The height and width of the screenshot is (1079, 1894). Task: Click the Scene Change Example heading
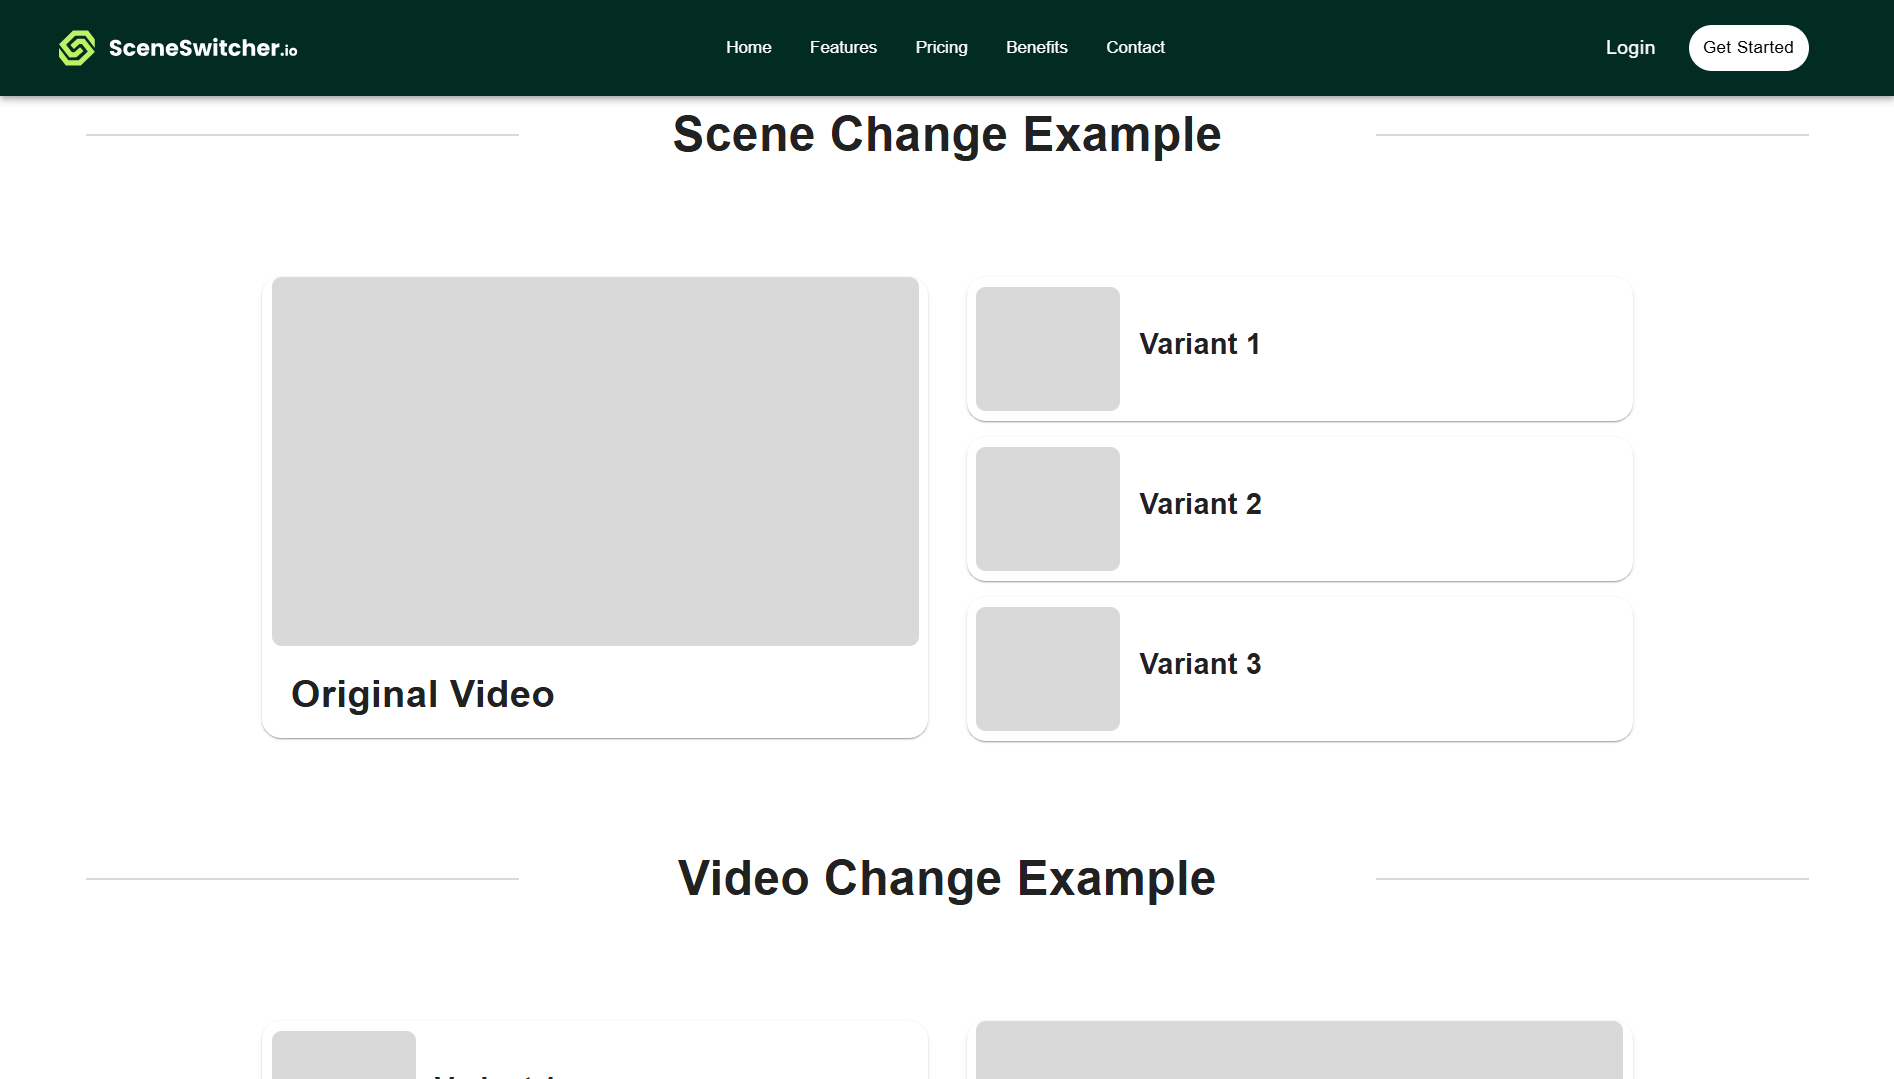click(946, 134)
